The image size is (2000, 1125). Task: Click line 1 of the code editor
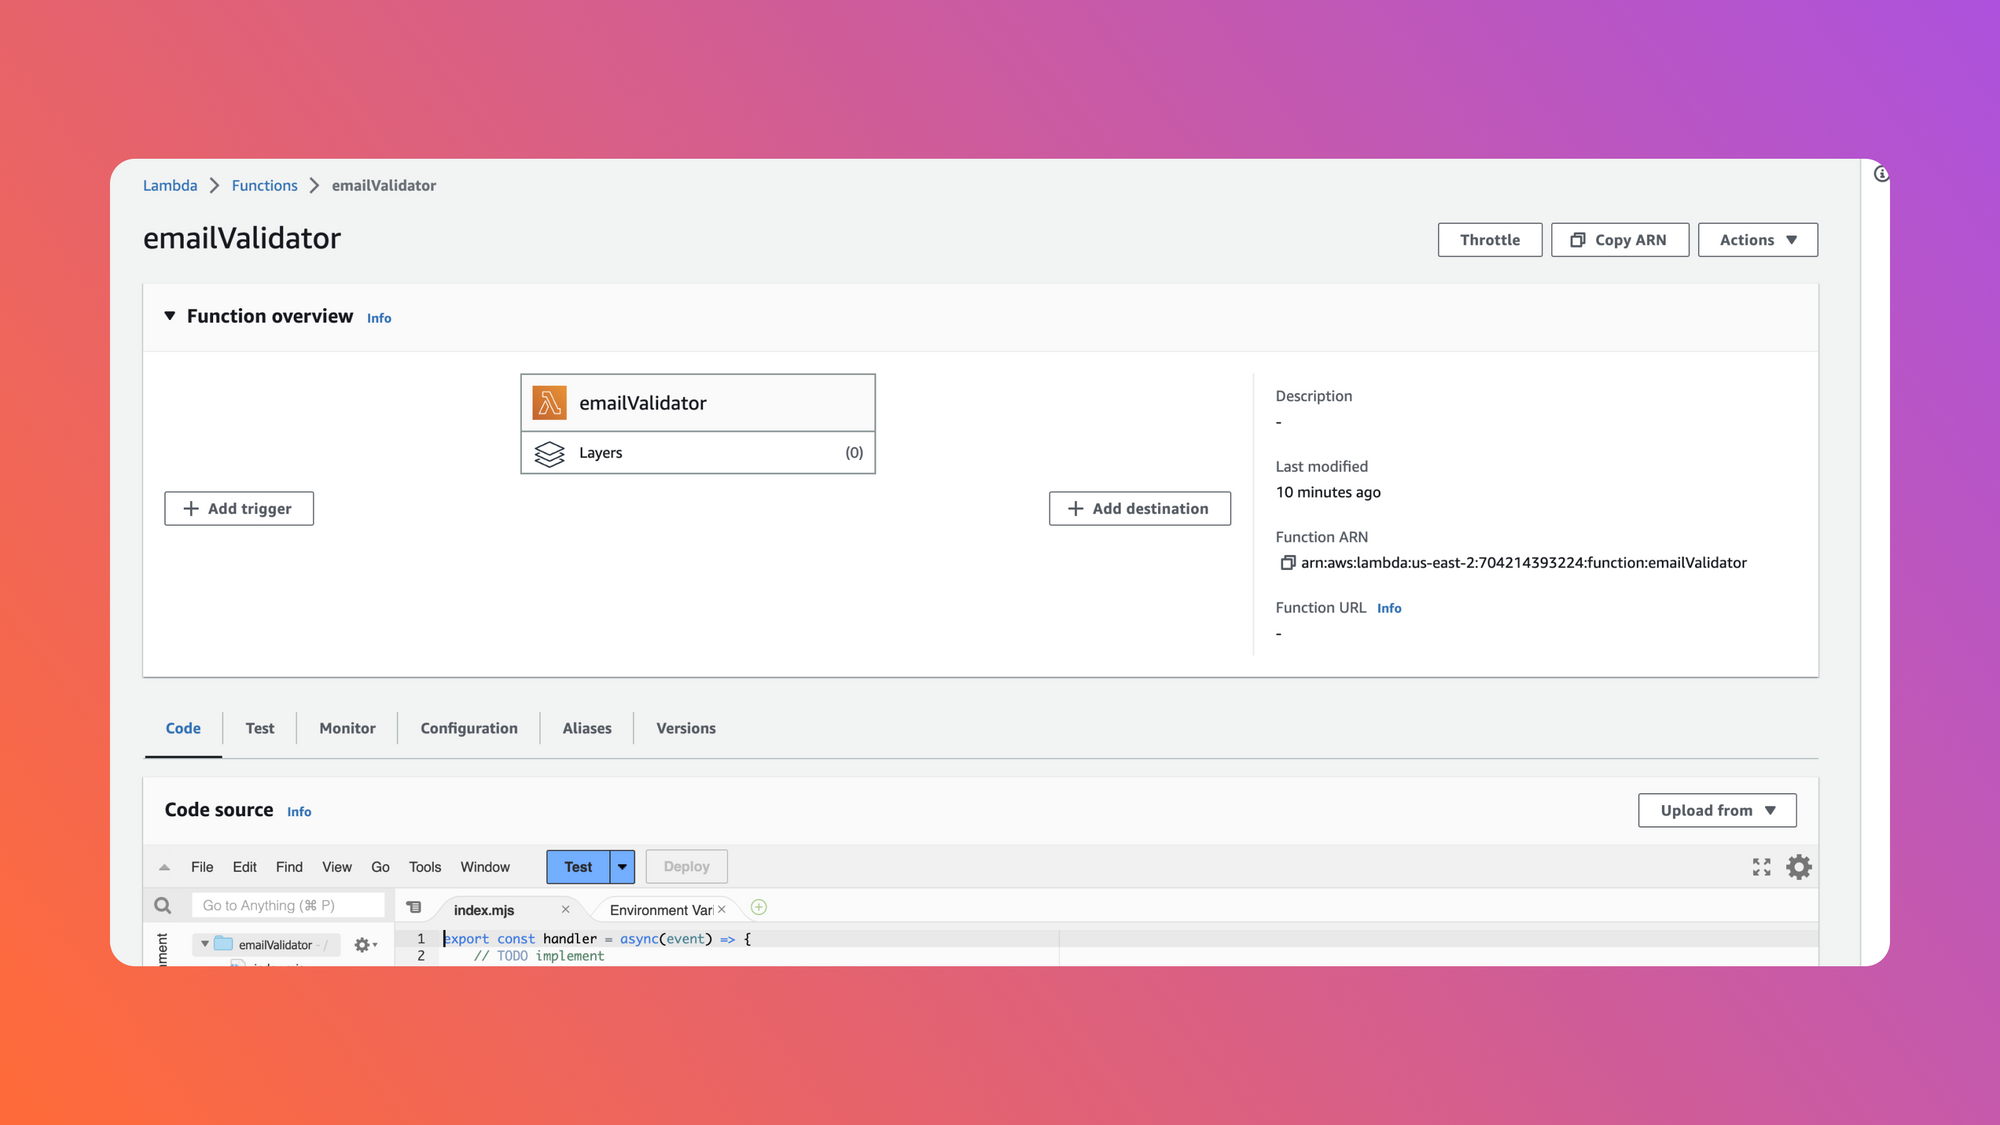(1130, 939)
